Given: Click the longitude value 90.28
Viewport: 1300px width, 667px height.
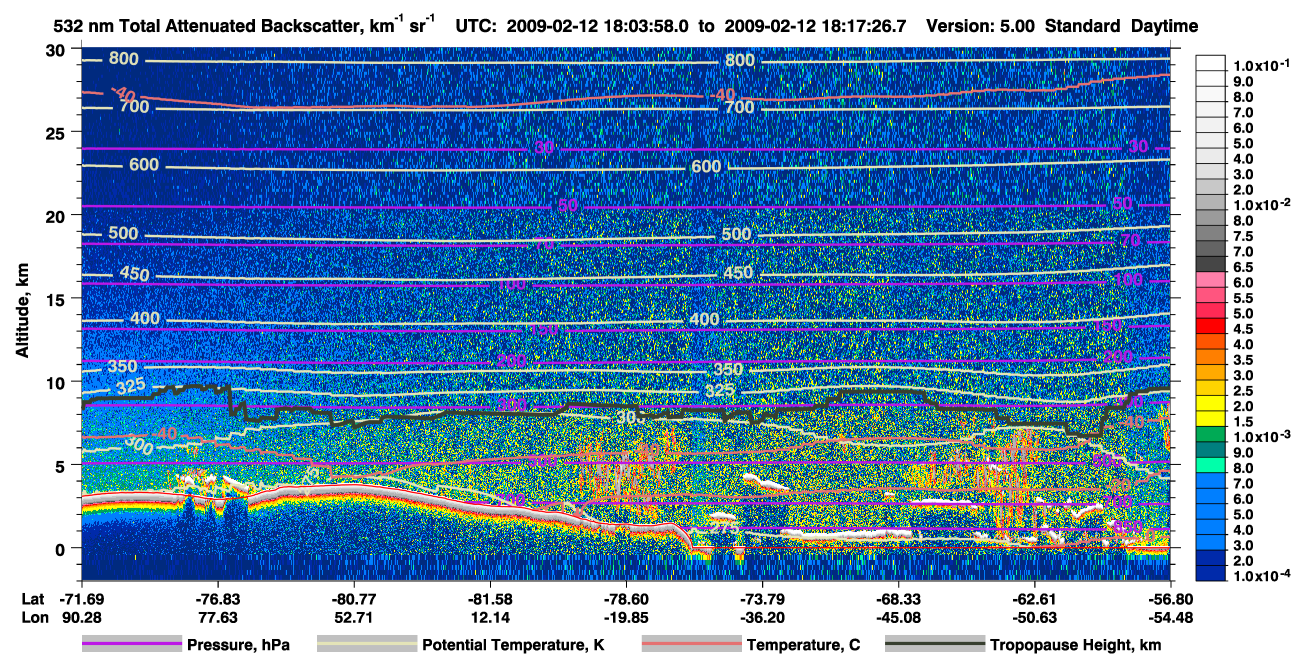Looking at the screenshot, I should (x=83, y=617).
